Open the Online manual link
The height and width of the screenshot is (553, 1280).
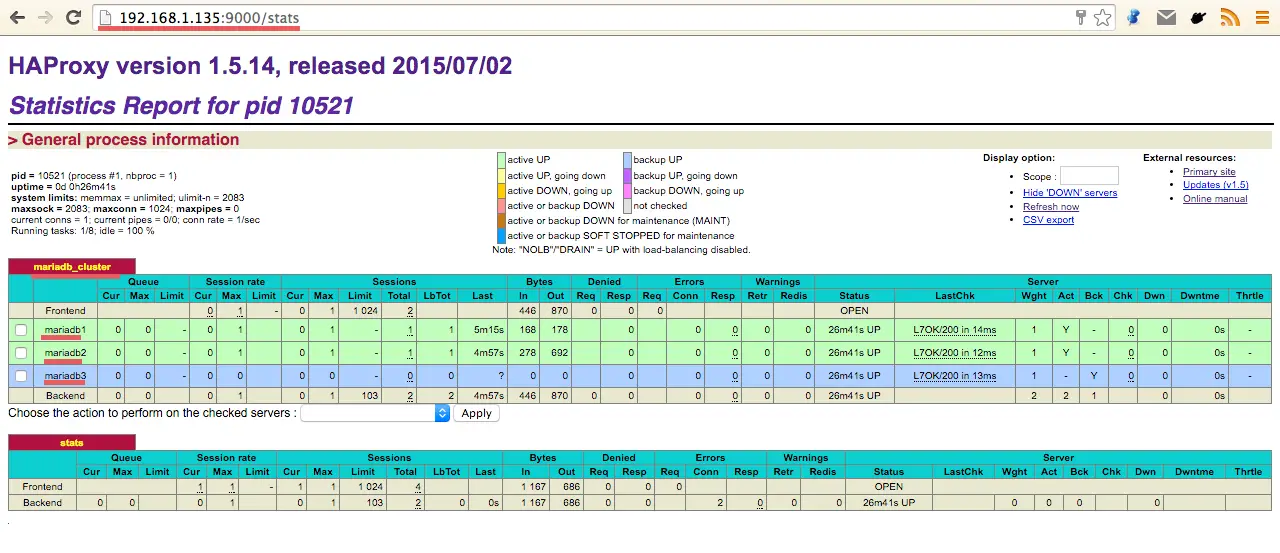pyautogui.click(x=1215, y=199)
